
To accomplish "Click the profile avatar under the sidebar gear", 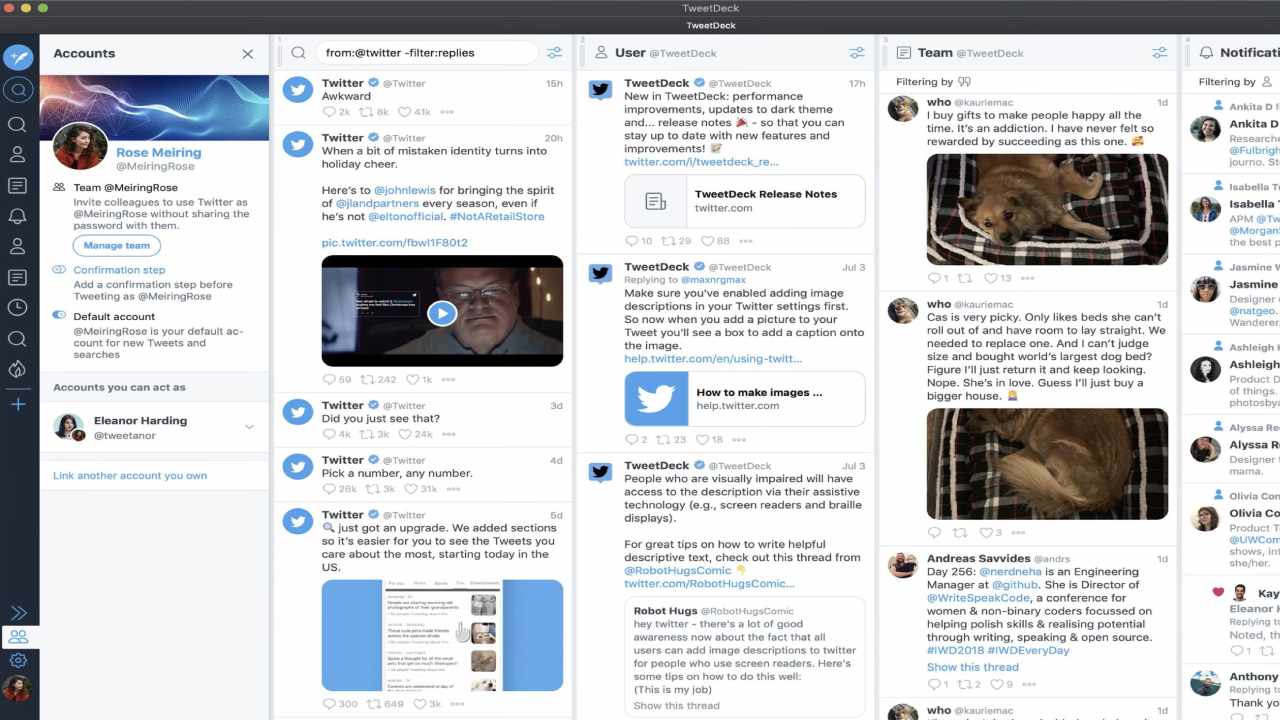I will click(x=17, y=689).
